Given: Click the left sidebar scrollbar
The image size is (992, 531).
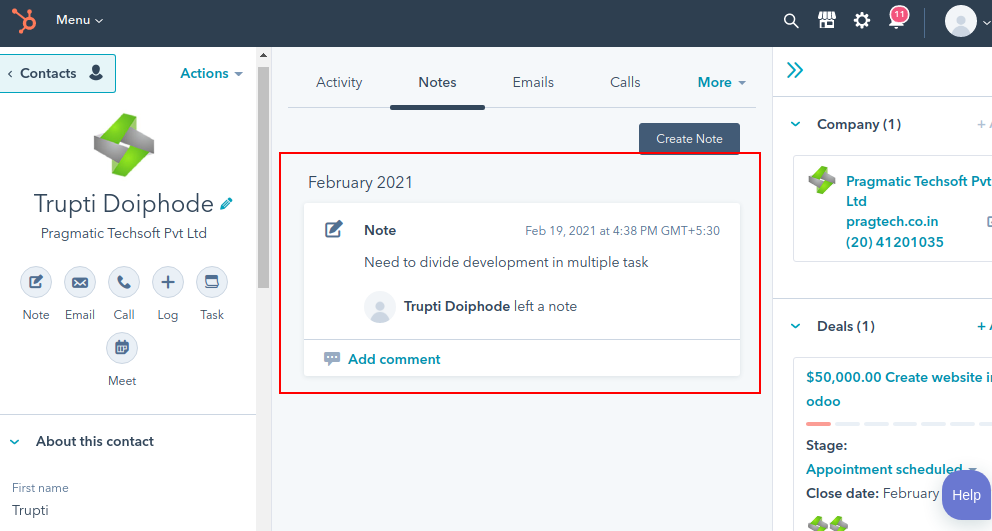Looking at the screenshot, I should 263,177.
